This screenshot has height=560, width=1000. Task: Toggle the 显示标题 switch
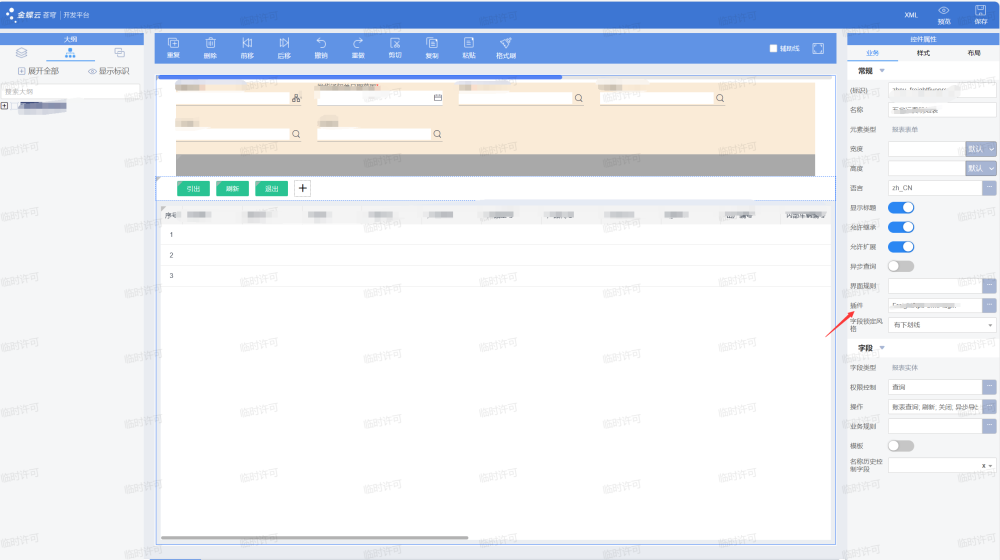[901, 207]
